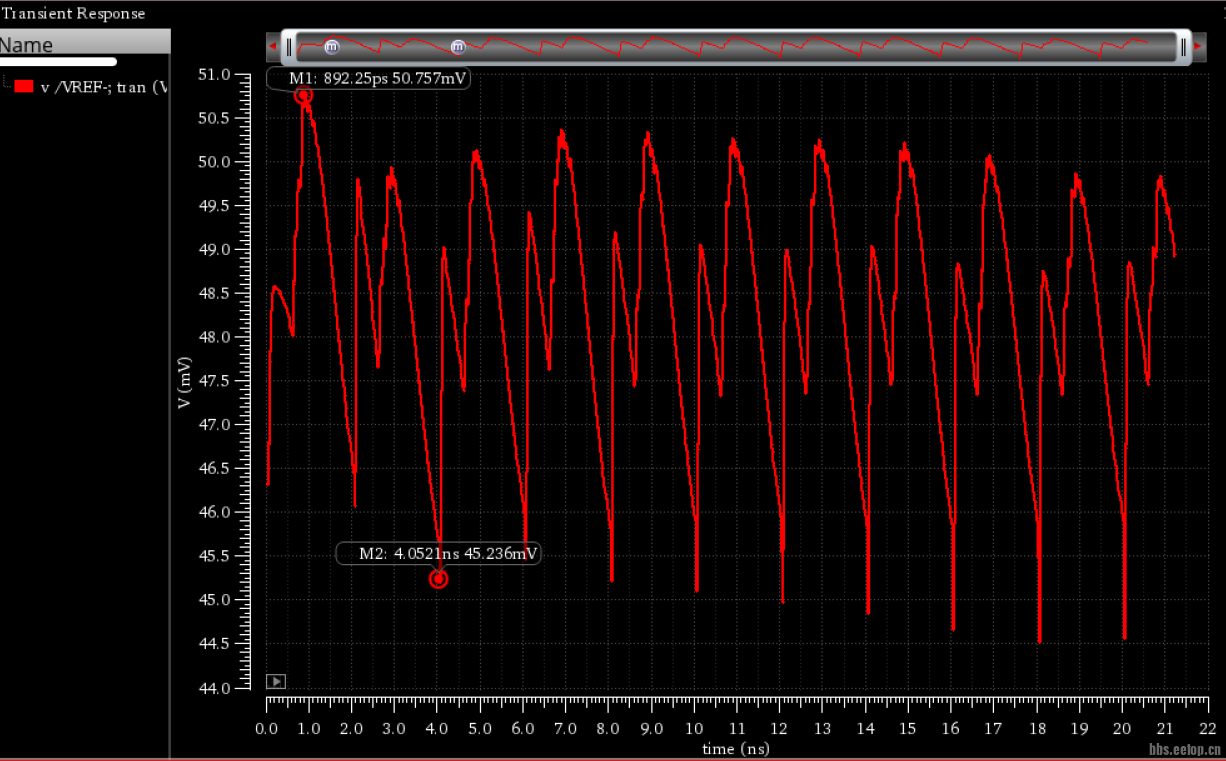Grab the left handle of the zoom strip
Viewport: 1226px width, 761px height.
pyautogui.click(x=289, y=47)
